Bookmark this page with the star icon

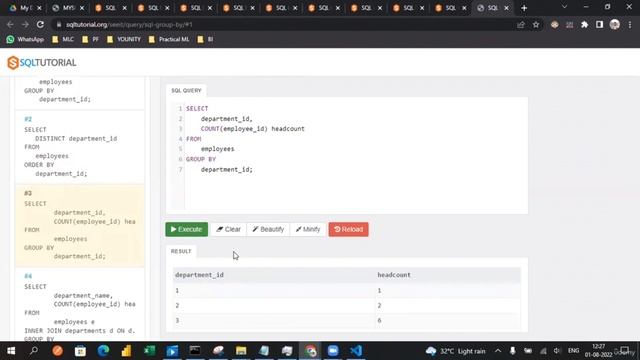point(536,25)
